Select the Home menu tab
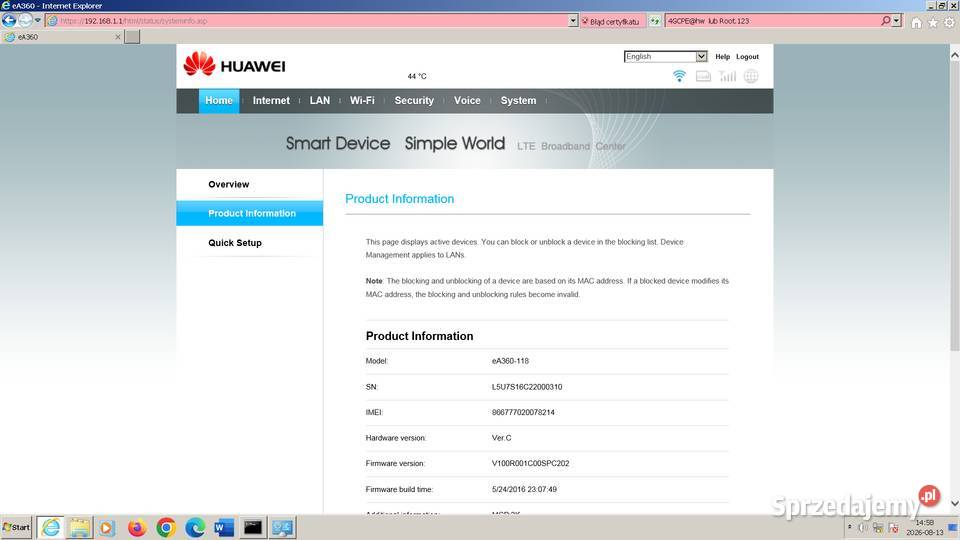The image size is (960, 540). 219,100
